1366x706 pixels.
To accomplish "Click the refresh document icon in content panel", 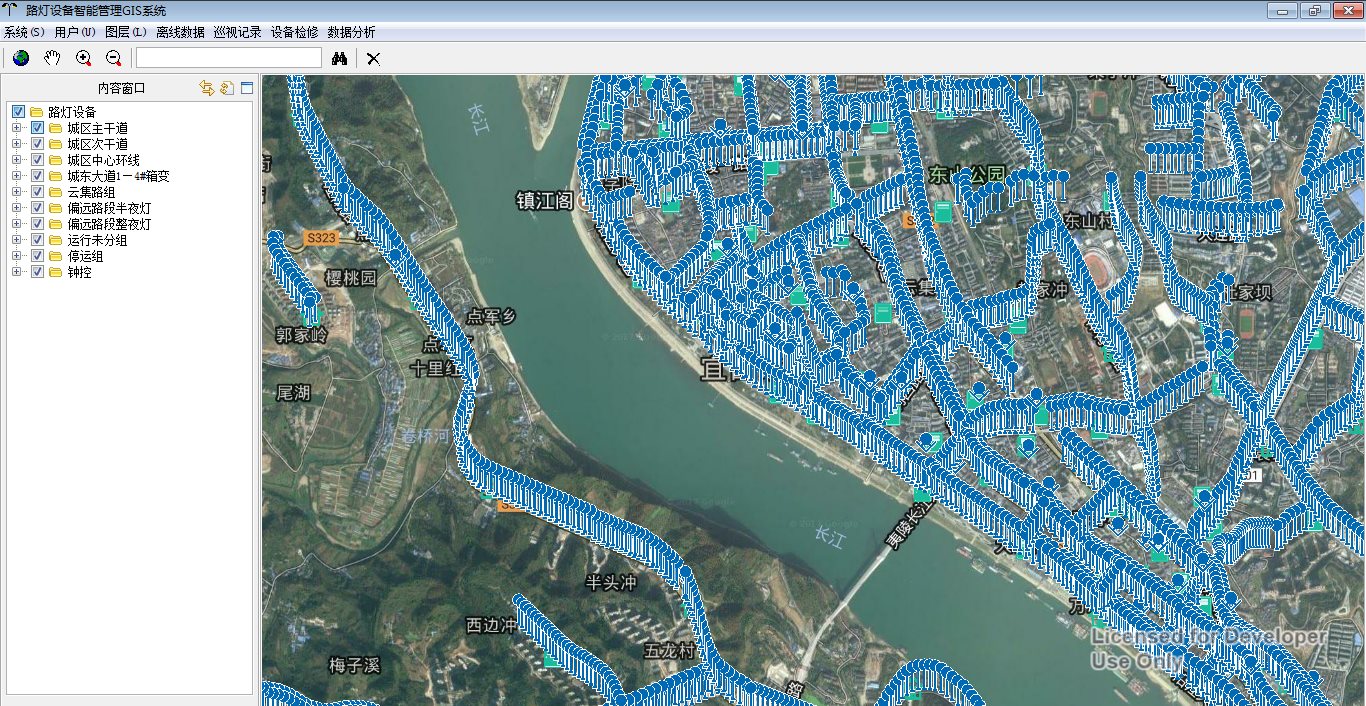I will [227, 88].
